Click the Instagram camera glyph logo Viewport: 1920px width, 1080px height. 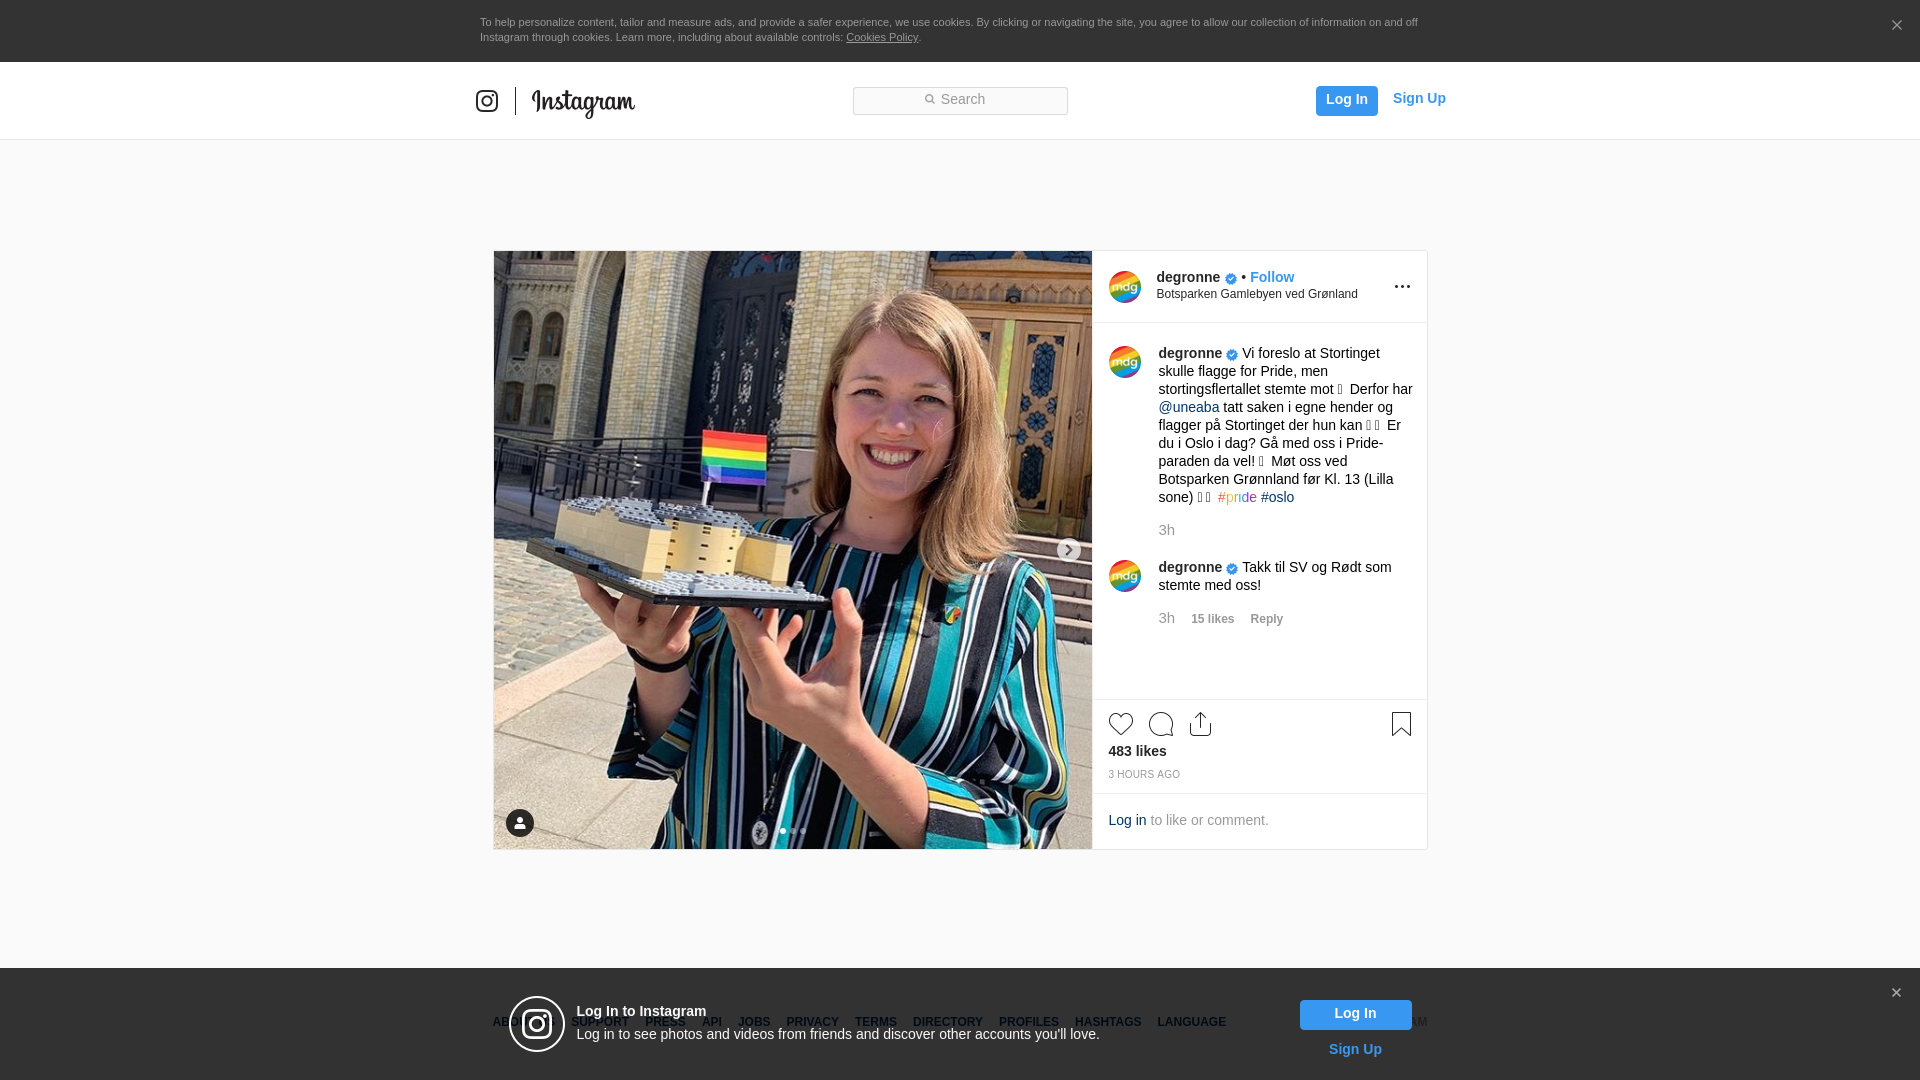pos(487,101)
